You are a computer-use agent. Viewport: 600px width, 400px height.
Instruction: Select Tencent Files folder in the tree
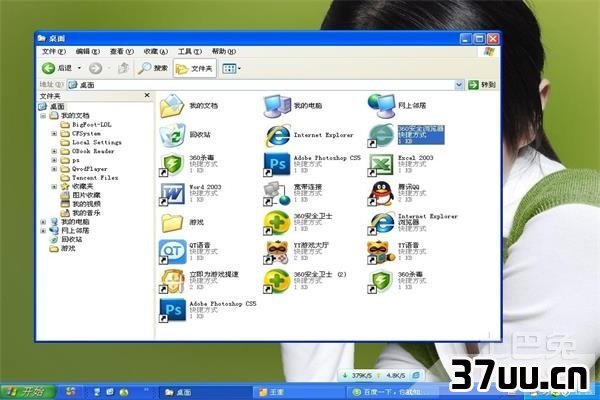[x=95, y=178]
